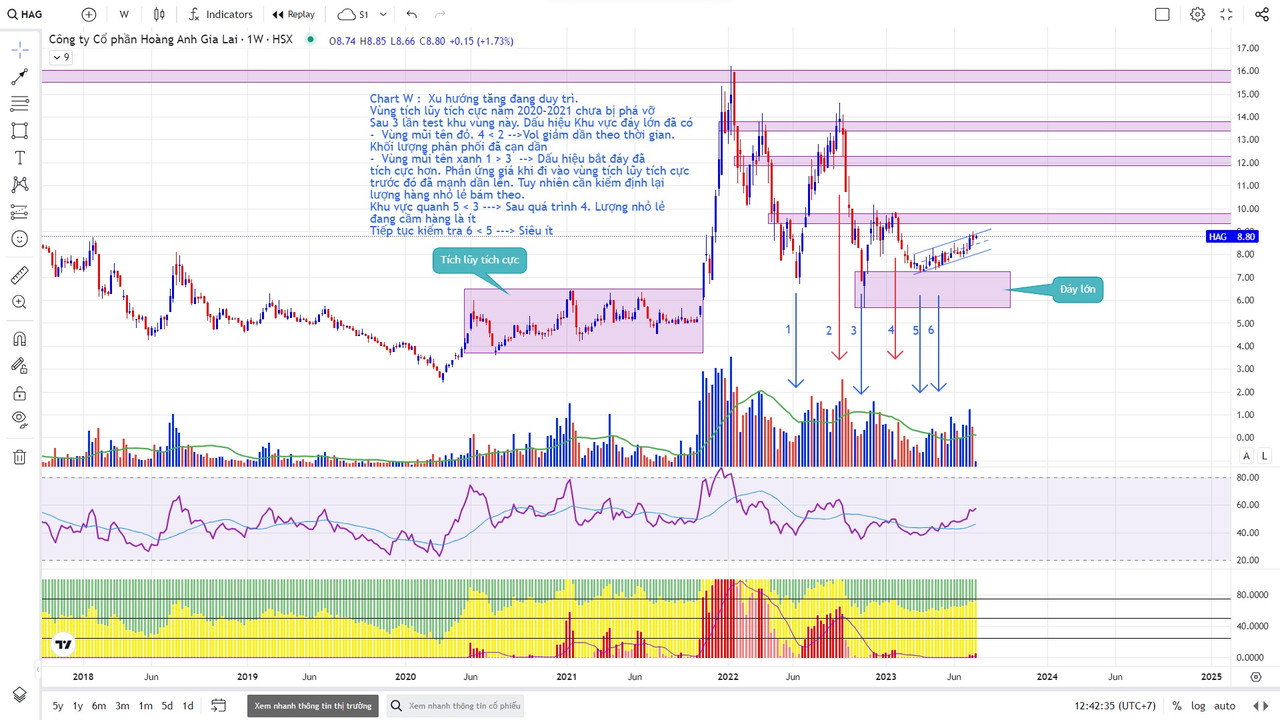Open the go to date calendar icon
The width and height of the screenshot is (1280, 720).
point(219,706)
